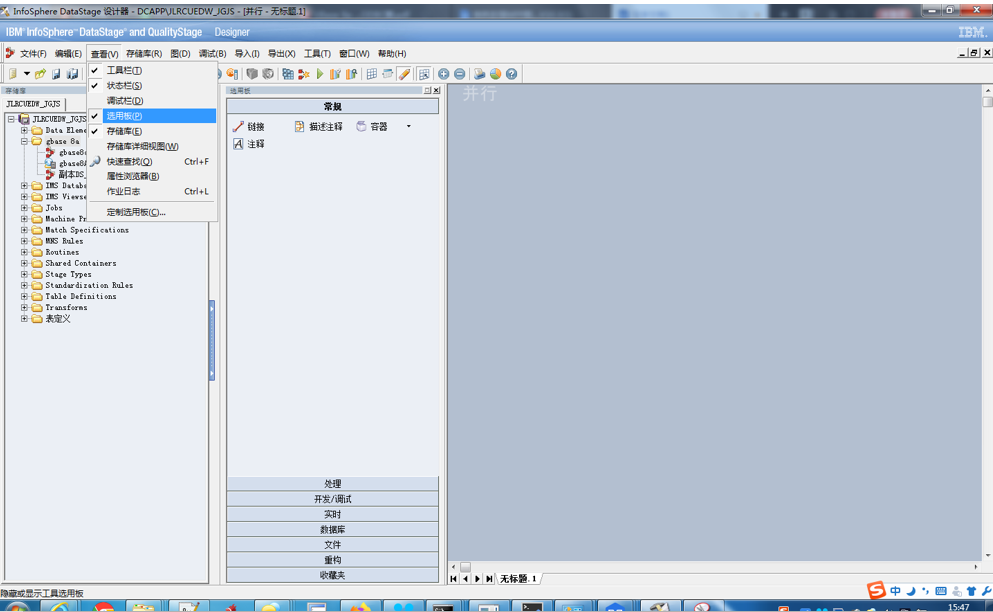The image size is (993, 612).
Task: Open the 编辑(E) menu
Action: click(x=68, y=54)
